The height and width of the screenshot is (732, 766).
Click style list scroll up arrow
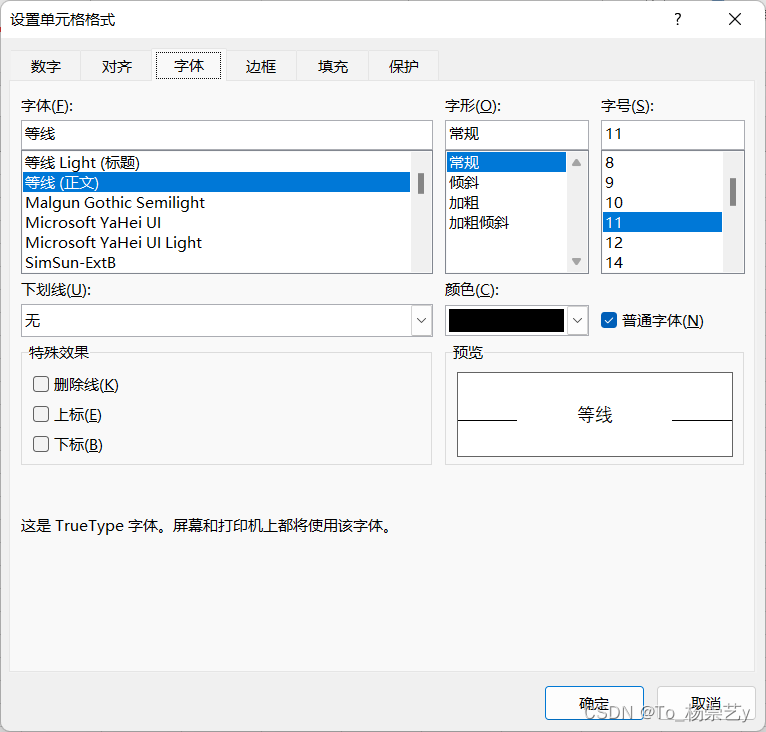576,163
